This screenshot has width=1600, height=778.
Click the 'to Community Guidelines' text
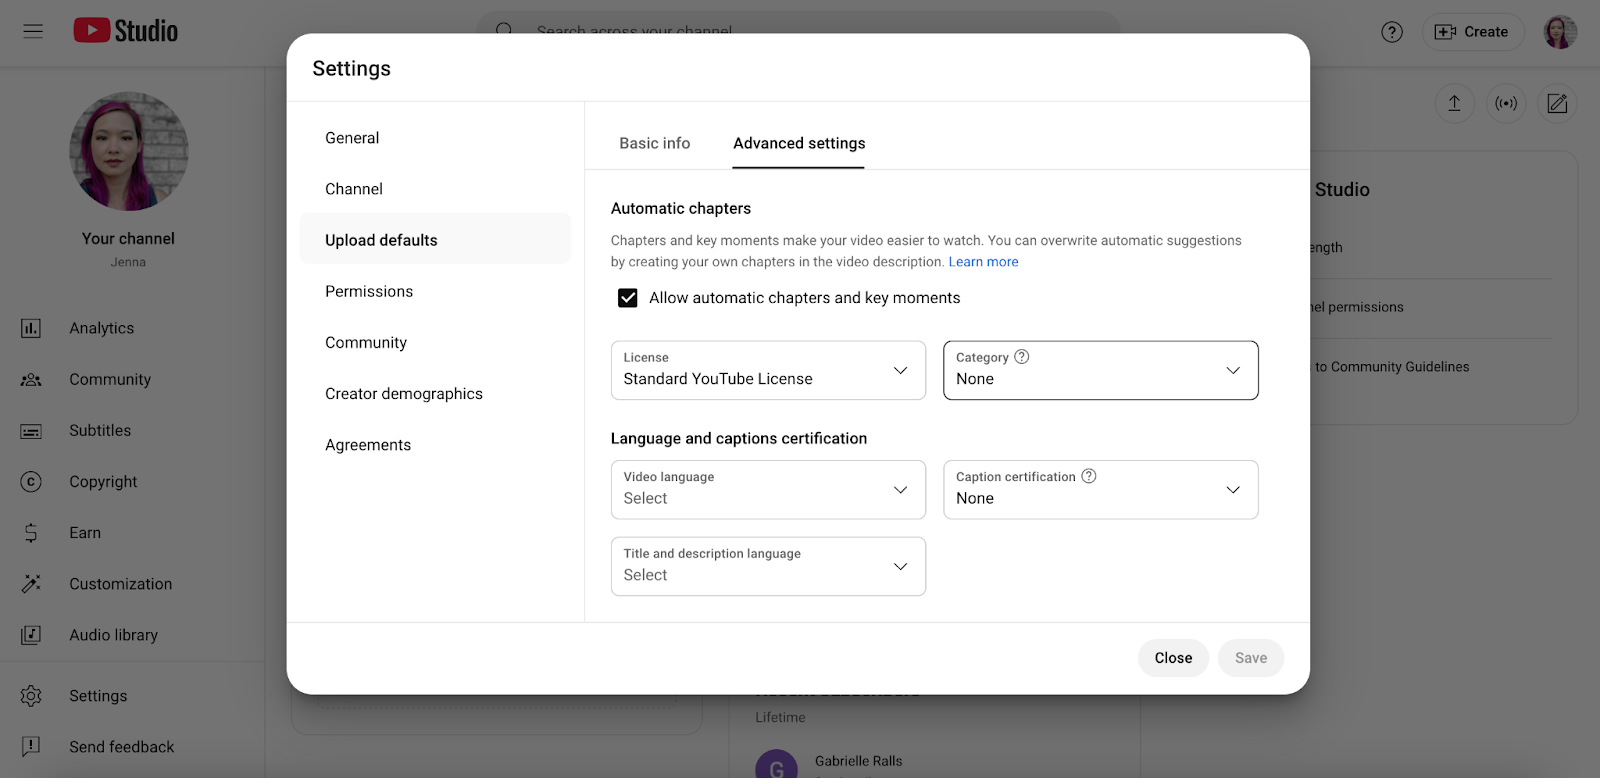pyautogui.click(x=1392, y=367)
